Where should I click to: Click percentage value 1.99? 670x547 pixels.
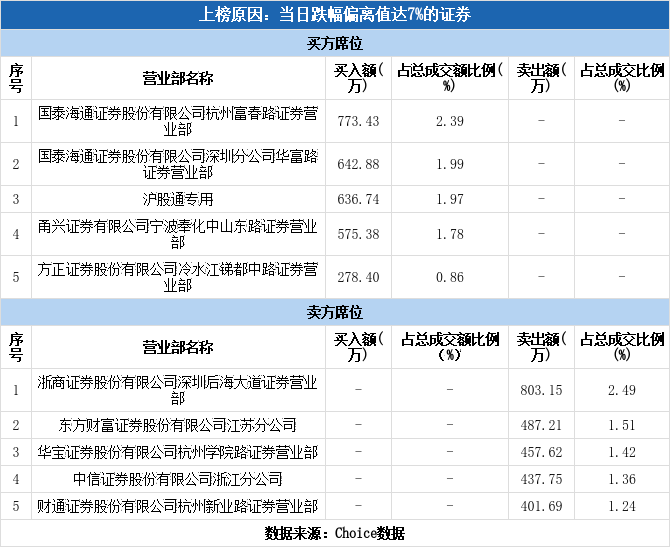click(450, 164)
